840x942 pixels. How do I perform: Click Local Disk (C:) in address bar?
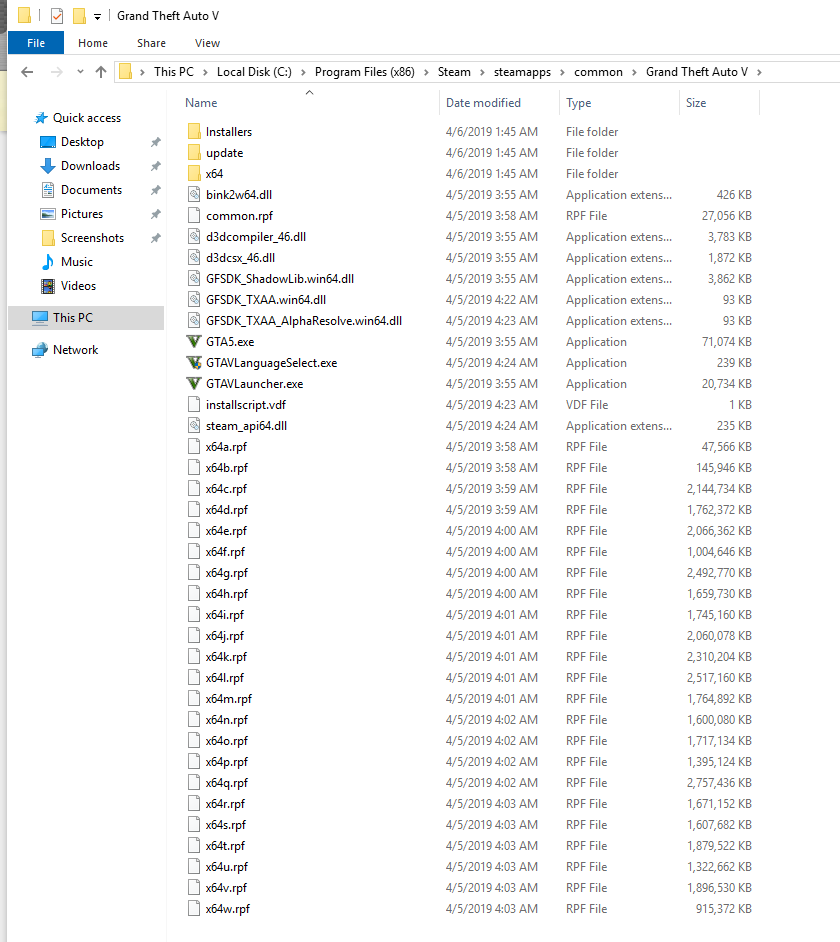click(x=254, y=72)
